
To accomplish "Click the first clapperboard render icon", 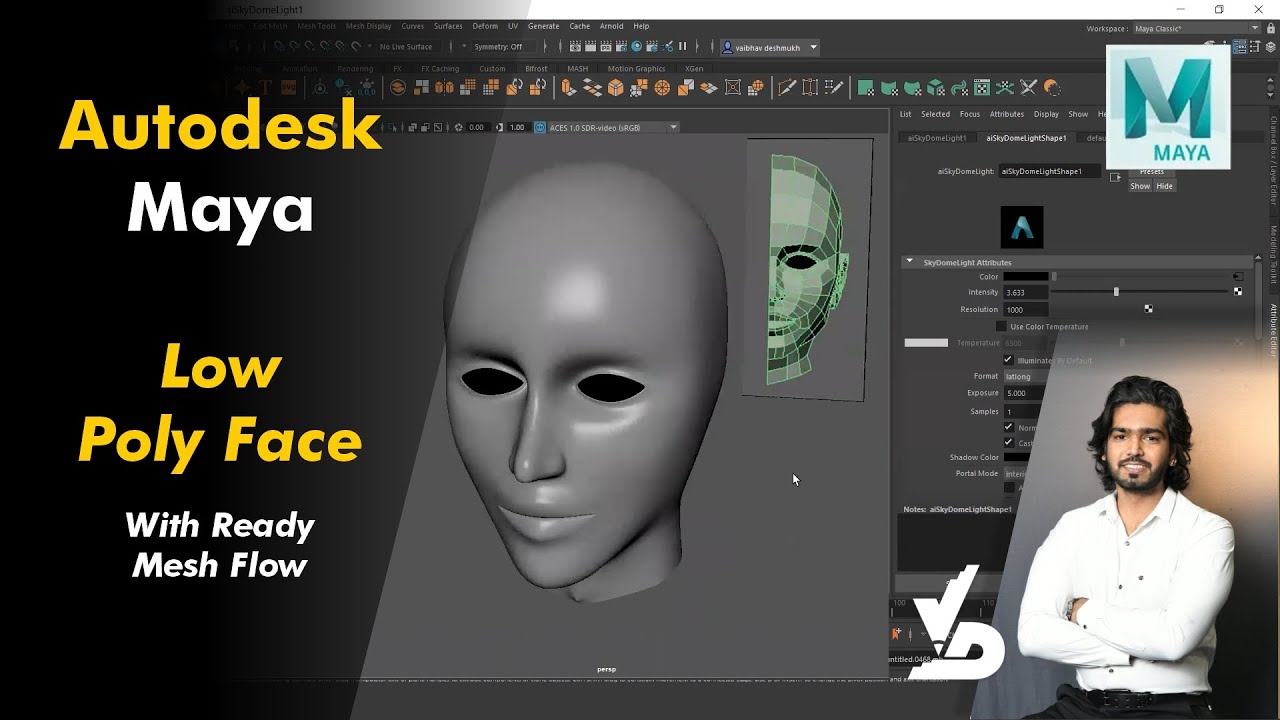I will click(x=575, y=46).
